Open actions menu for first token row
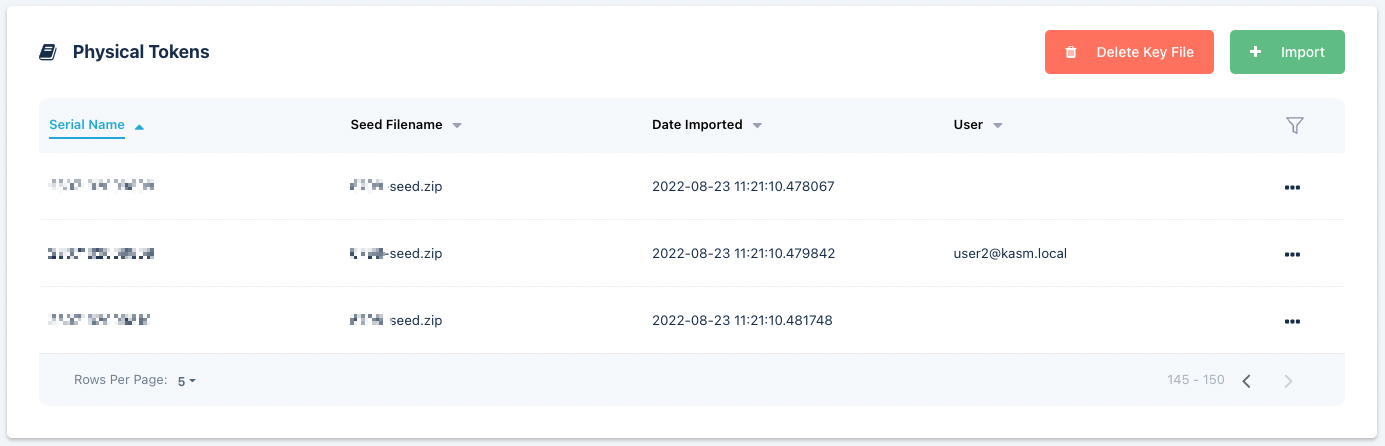Screen dimensions: 1385x446 tap(1292, 187)
